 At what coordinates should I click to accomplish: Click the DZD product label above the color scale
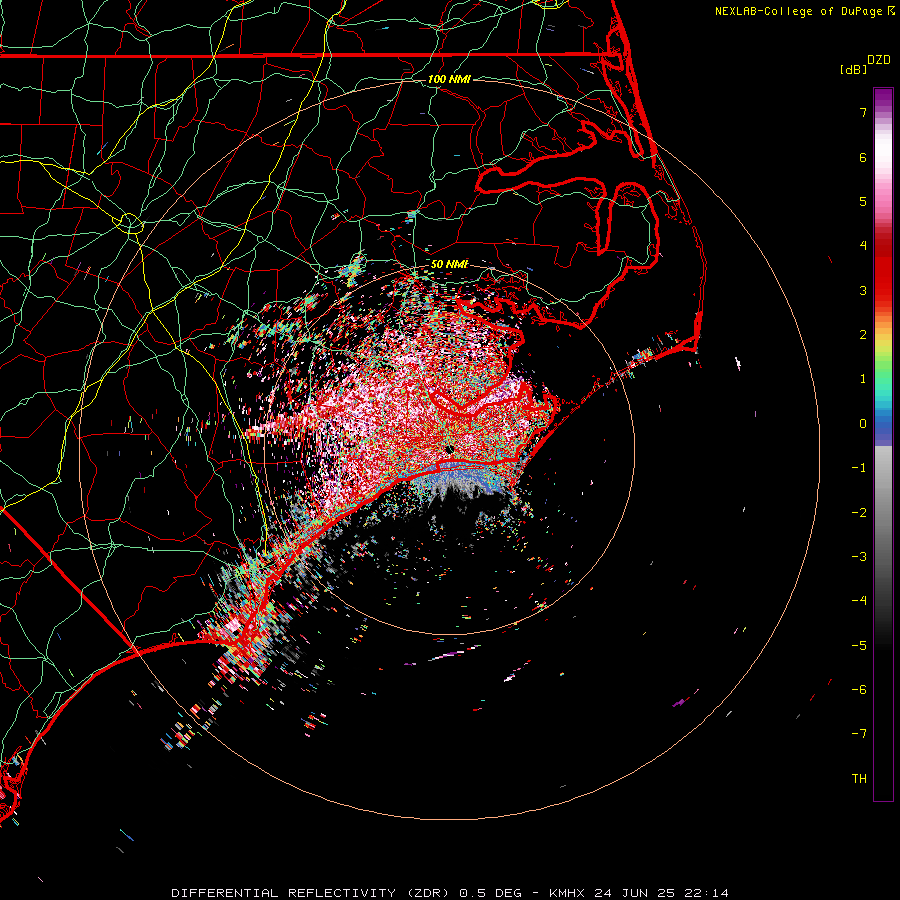pos(879,60)
